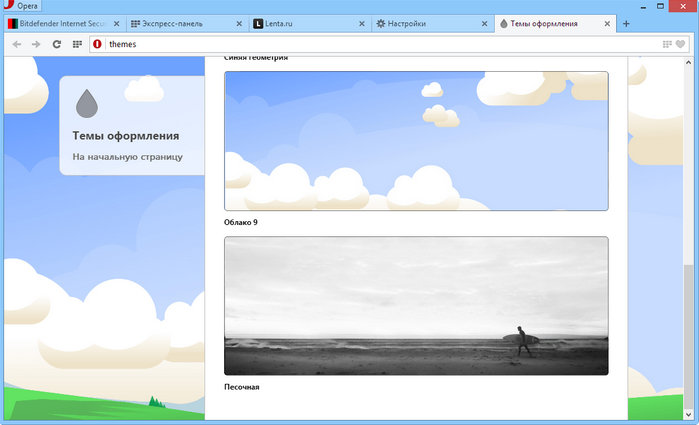Switch to the Bitdefender Internet Security tab
The image size is (699, 425).
[x=63, y=24]
